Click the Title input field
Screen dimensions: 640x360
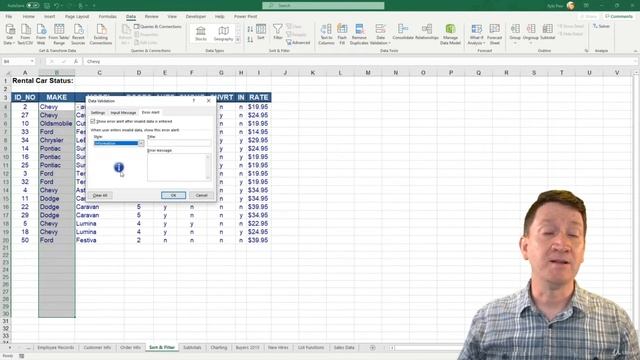179,143
